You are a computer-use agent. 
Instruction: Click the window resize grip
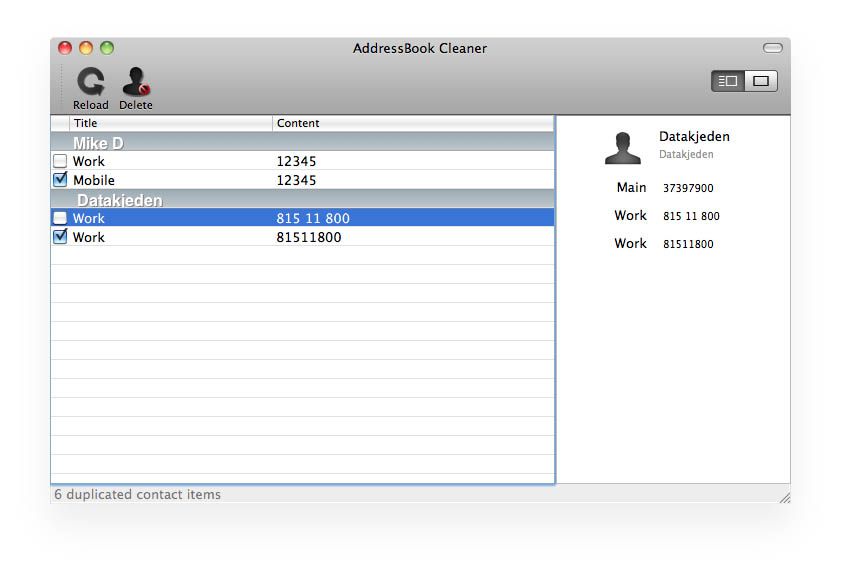[785, 497]
